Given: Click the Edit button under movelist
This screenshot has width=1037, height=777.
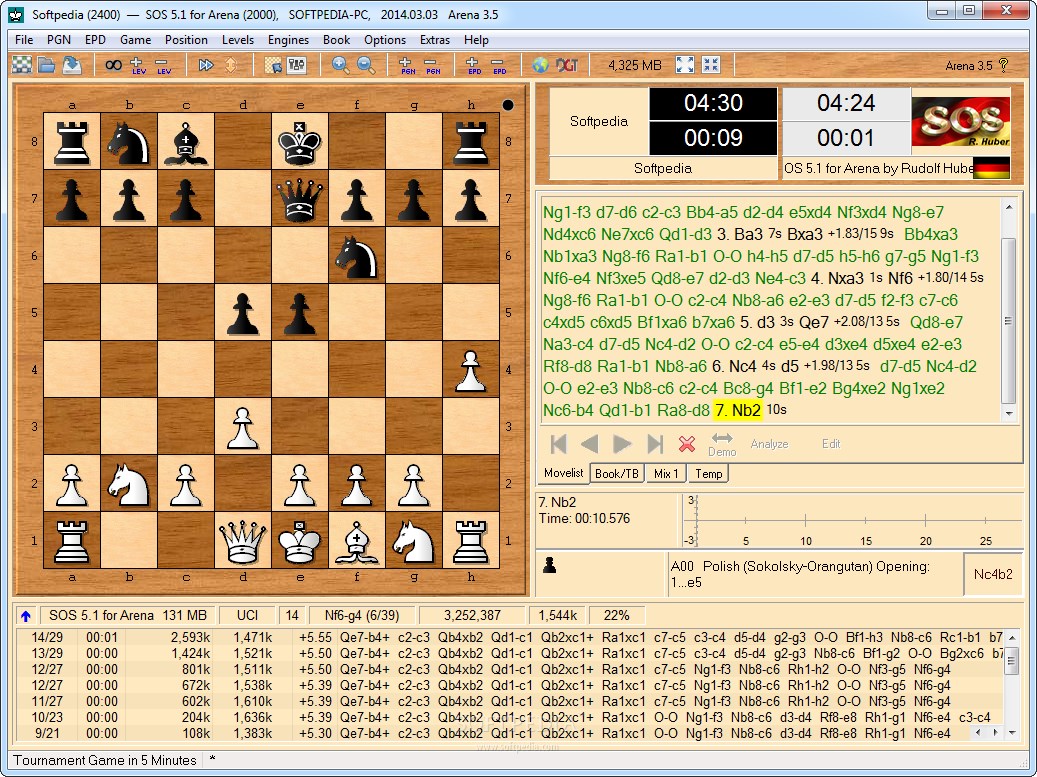Looking at the screenshot, I should click(831, 444).
